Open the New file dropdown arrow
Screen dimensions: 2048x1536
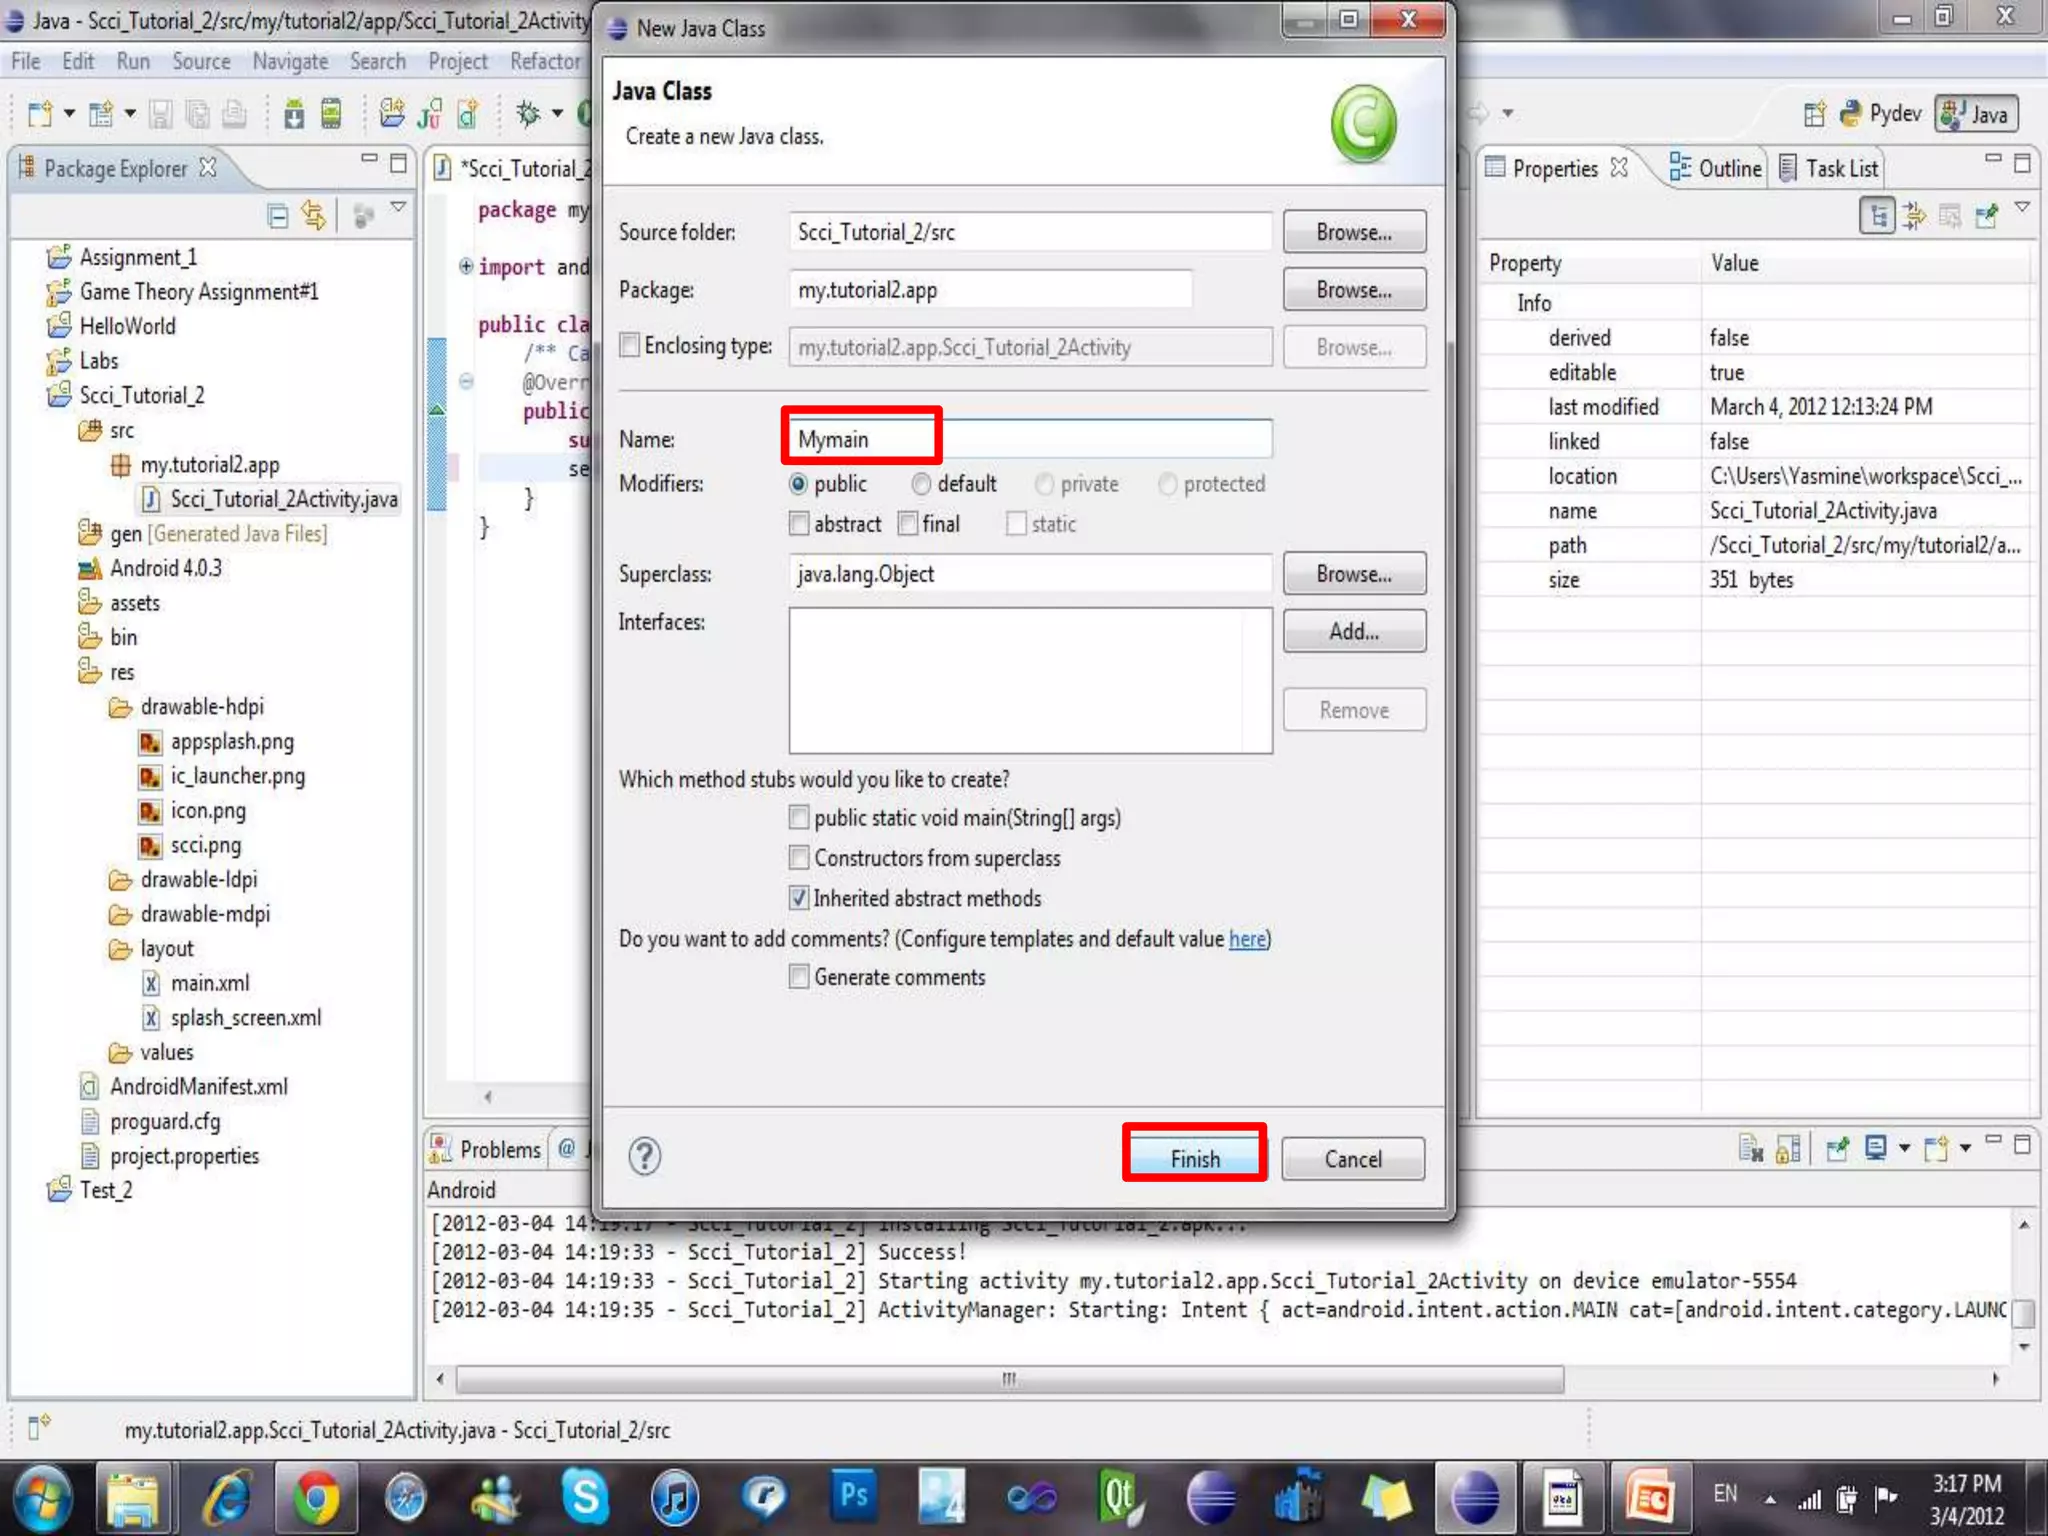coord(69,114)
